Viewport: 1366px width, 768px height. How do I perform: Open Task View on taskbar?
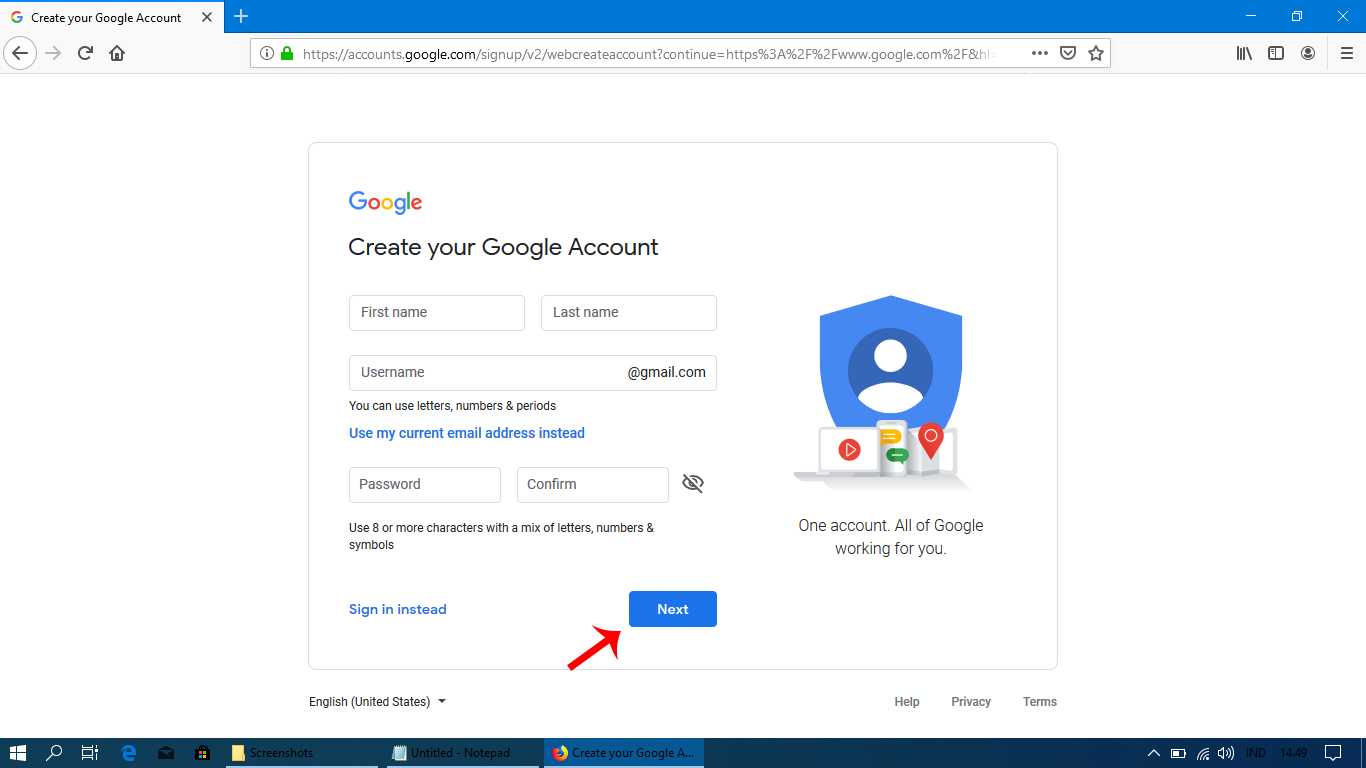tap(89, 753)
